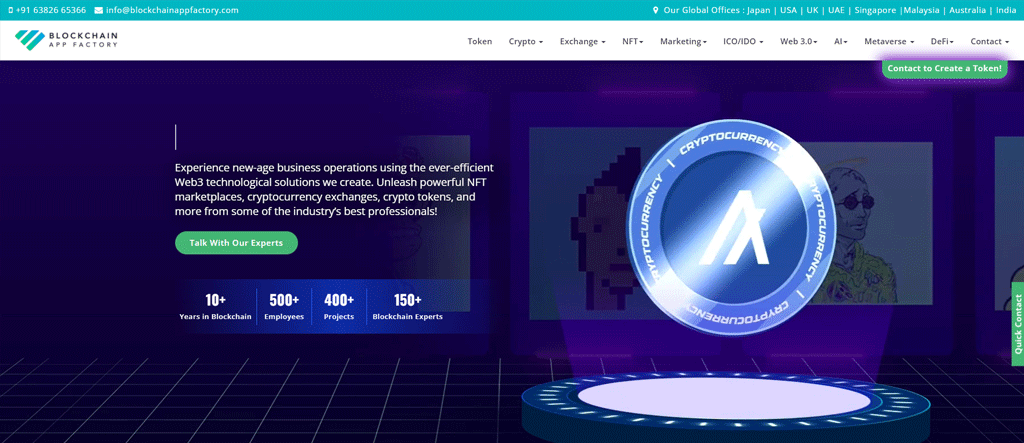Select Singapore in Global Offices
Viewport: 1024px width, 443px height.
[x=875, y=10]
